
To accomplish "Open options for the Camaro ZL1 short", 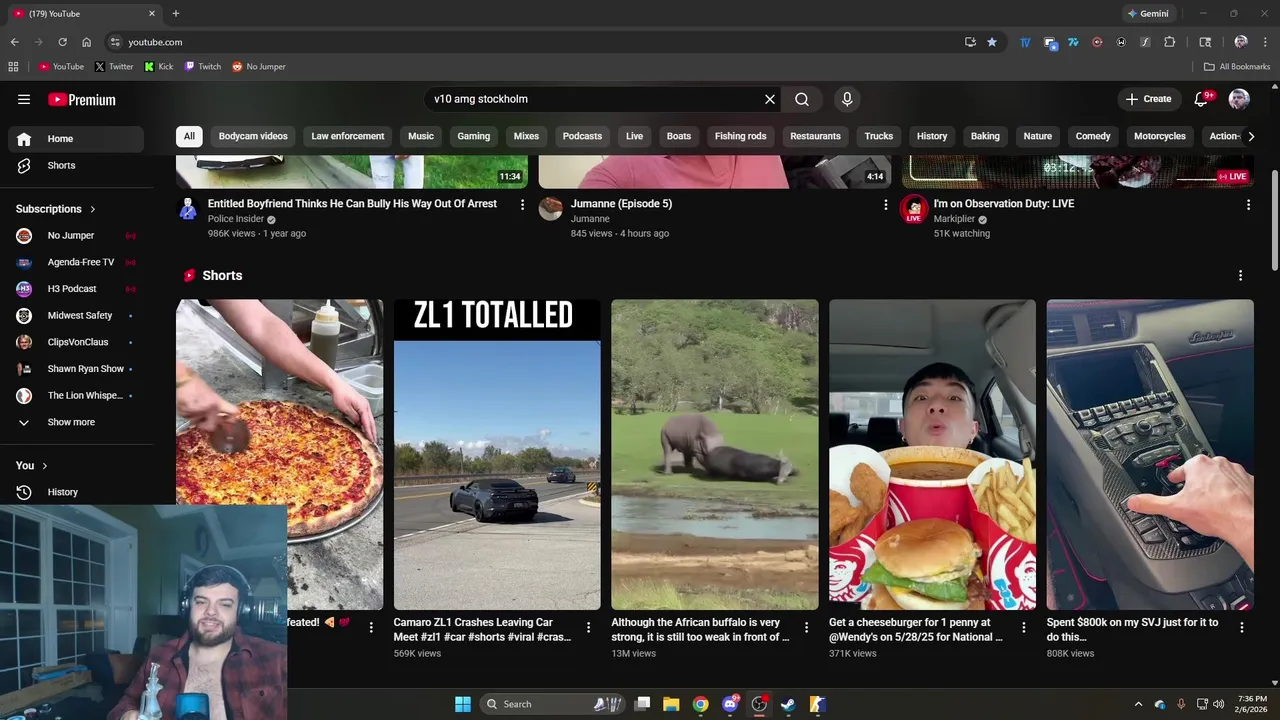I will tap(588, 628).
